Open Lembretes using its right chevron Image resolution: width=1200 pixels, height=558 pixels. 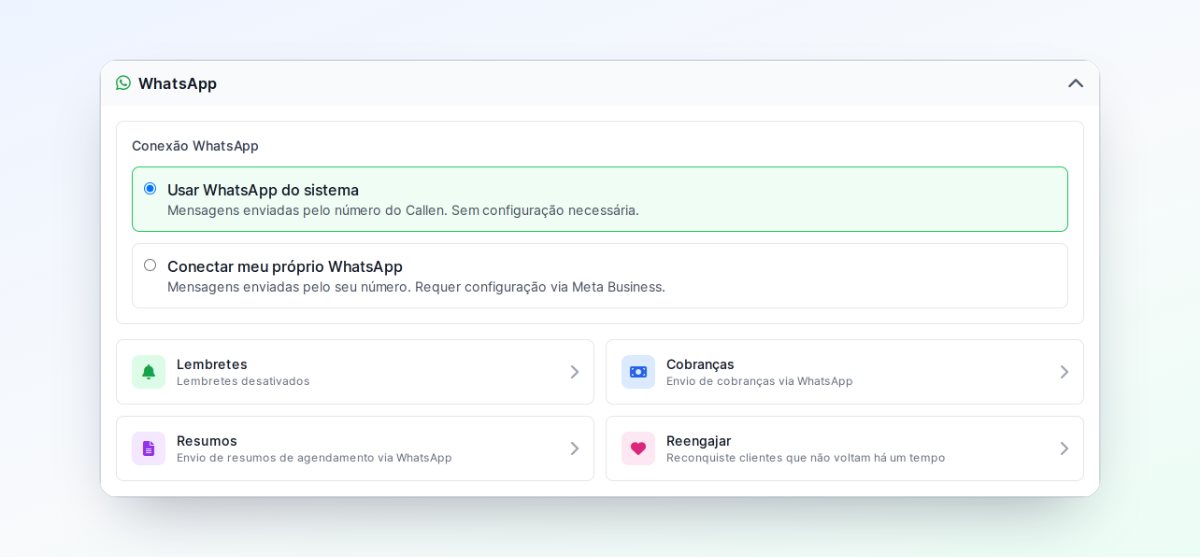point(574,372)
